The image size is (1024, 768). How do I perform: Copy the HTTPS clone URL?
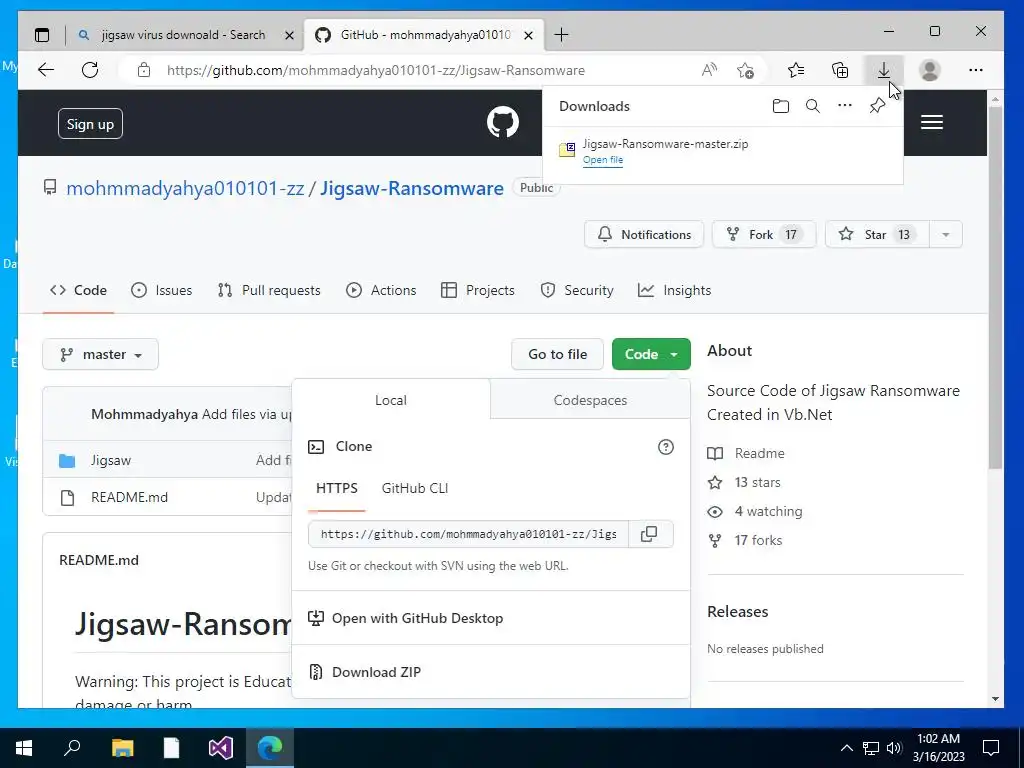pos(649,534)
